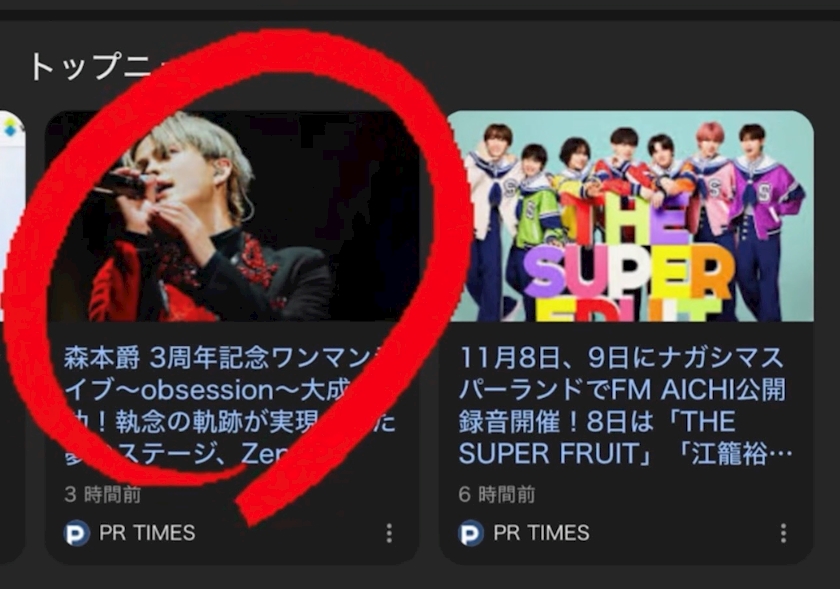The height and width of the screenshot is (589, 840).
Task: Click the obsession text in first headline
Action: [206, 390]
